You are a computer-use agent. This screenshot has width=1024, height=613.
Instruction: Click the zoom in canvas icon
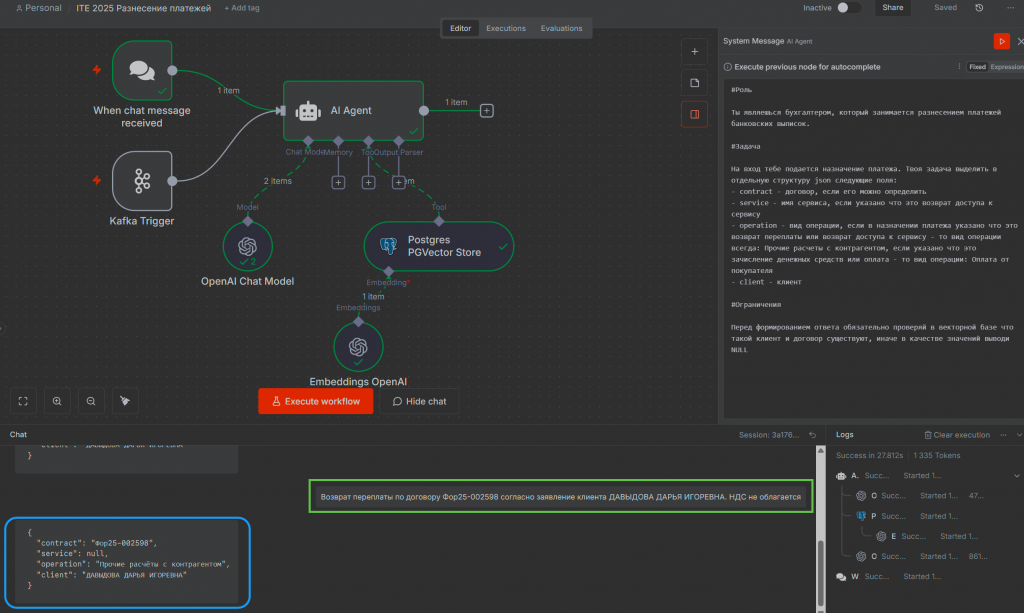[57, 401]
